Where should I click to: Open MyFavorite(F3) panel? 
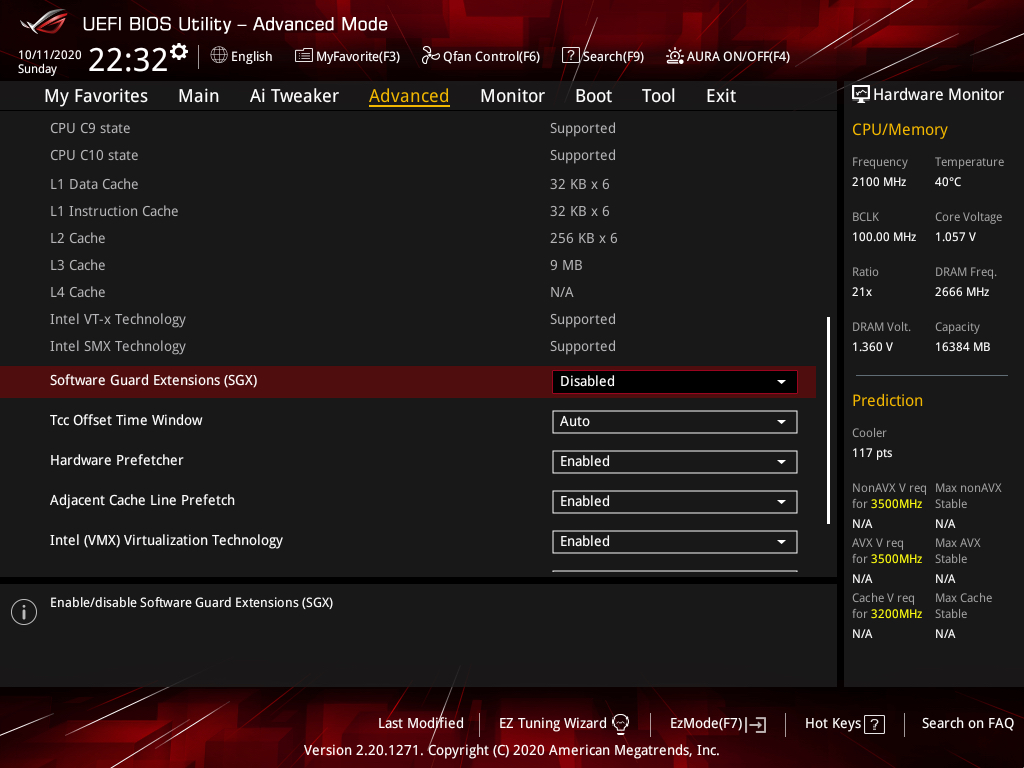pyautogui.click(x=347, y=56)
